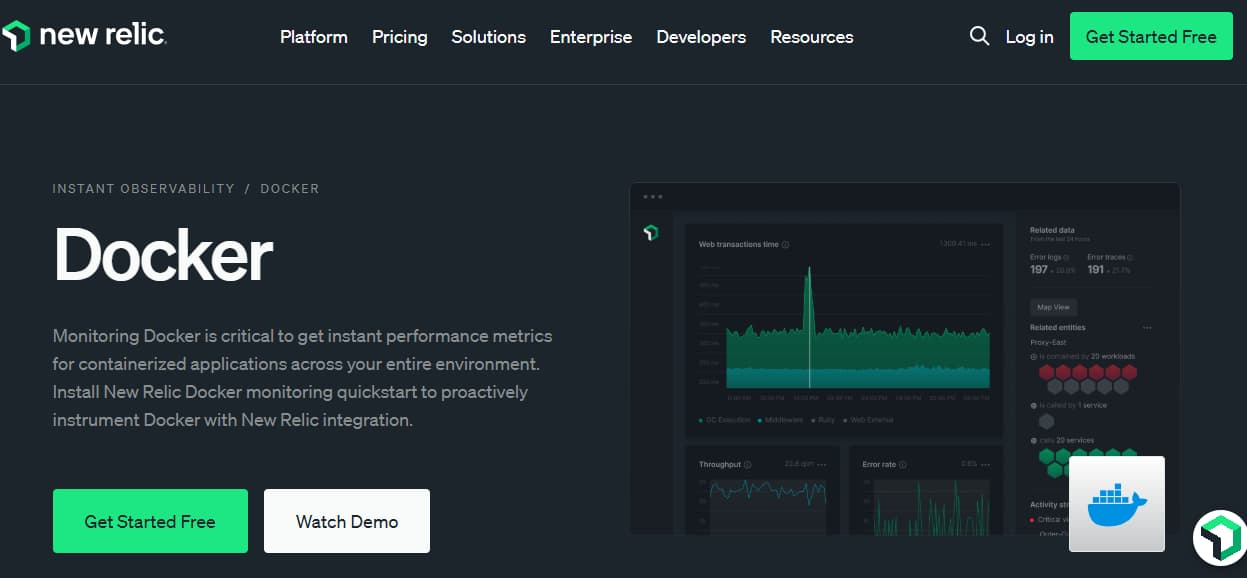This screenshot has height=578, width=1247.
Task: Click the Error rate chart title
Action: click(x=879, y=464)
